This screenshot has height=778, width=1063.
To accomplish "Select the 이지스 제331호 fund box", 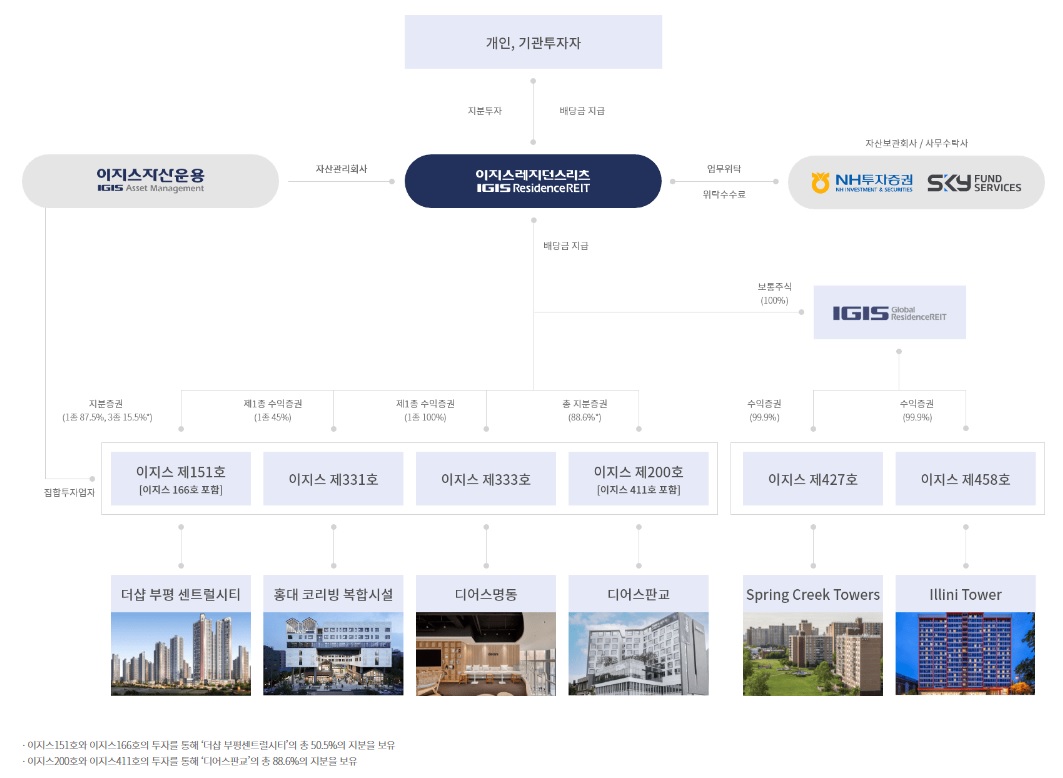I will (334, 479).
